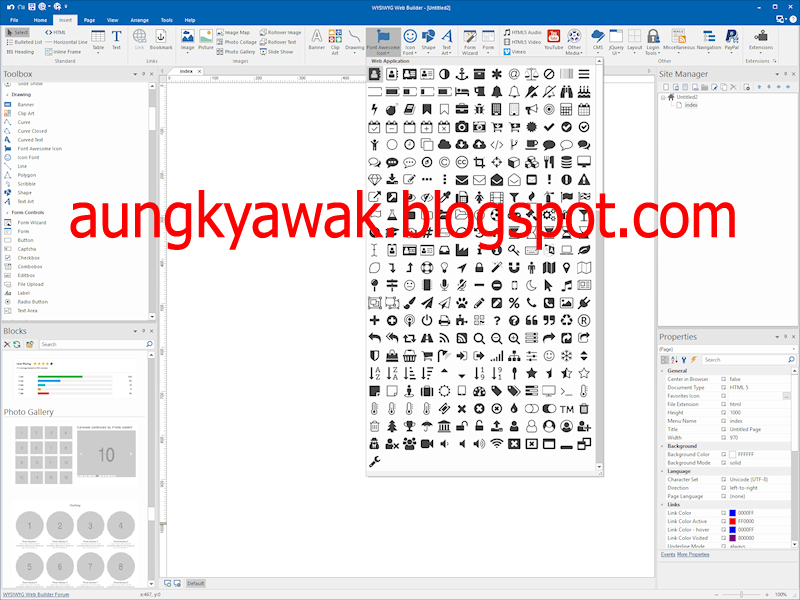The image size is (800, 600).
Task: Click the Default breakpoint button
Action: pyautogui.click(x=195, y=583)
